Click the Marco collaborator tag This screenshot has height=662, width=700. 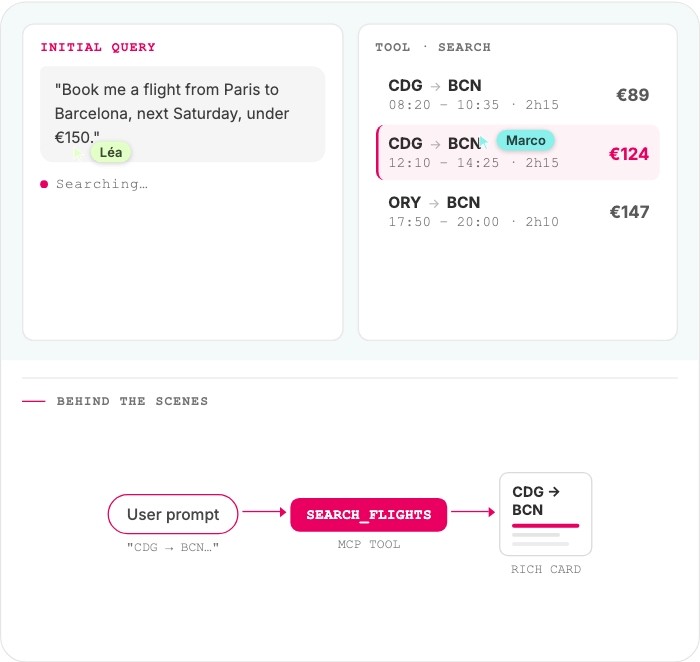click(526, 140)
